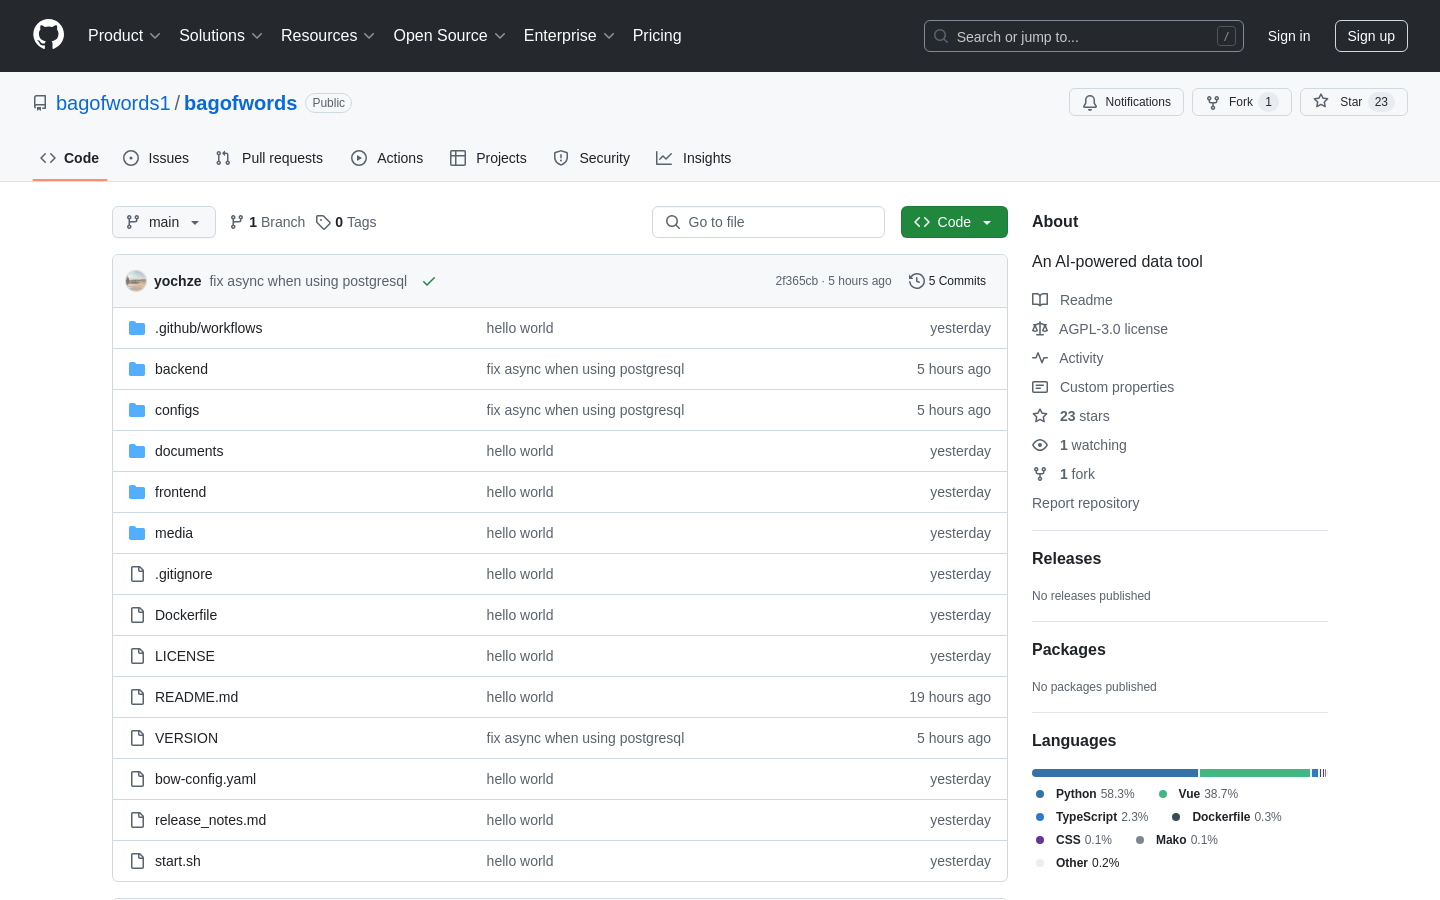Click the Go to file input
The height and width of the screenshot is (900, 1440).
click(x=768, y=222)
